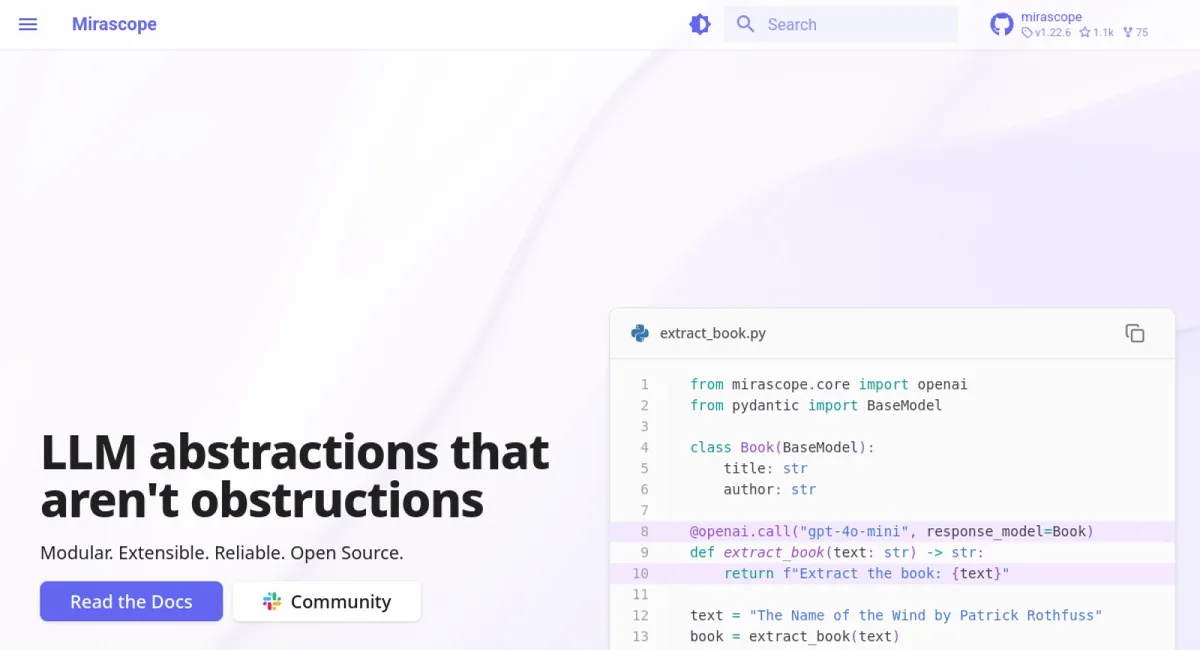Toggle the light/dark color theme

700,24
